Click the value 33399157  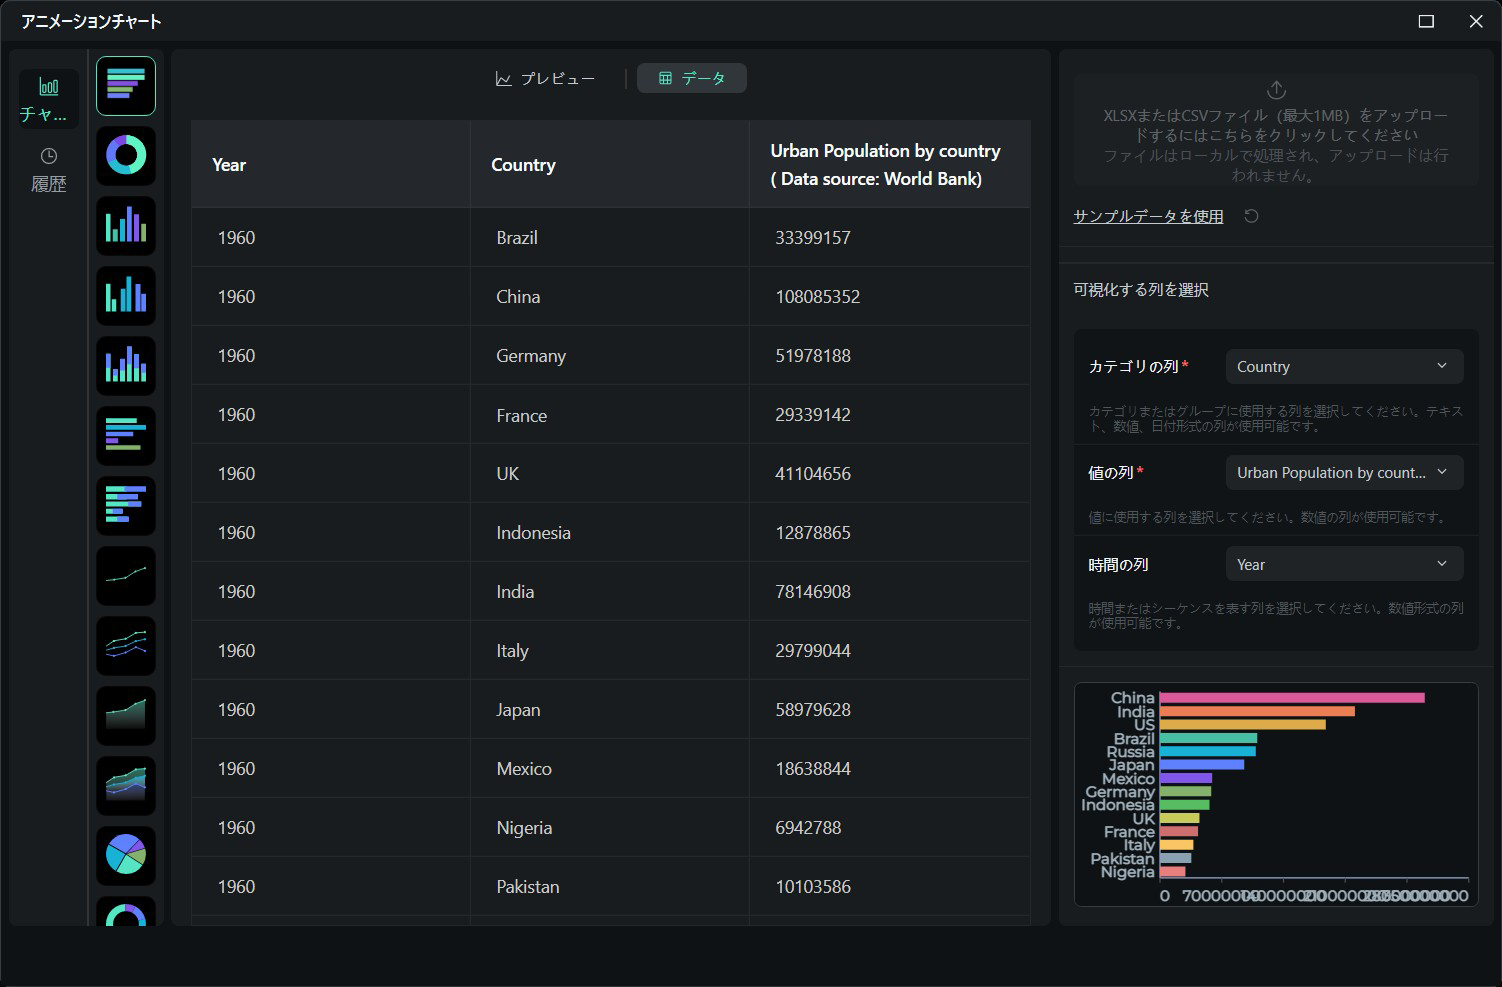(x=813, y=238)
